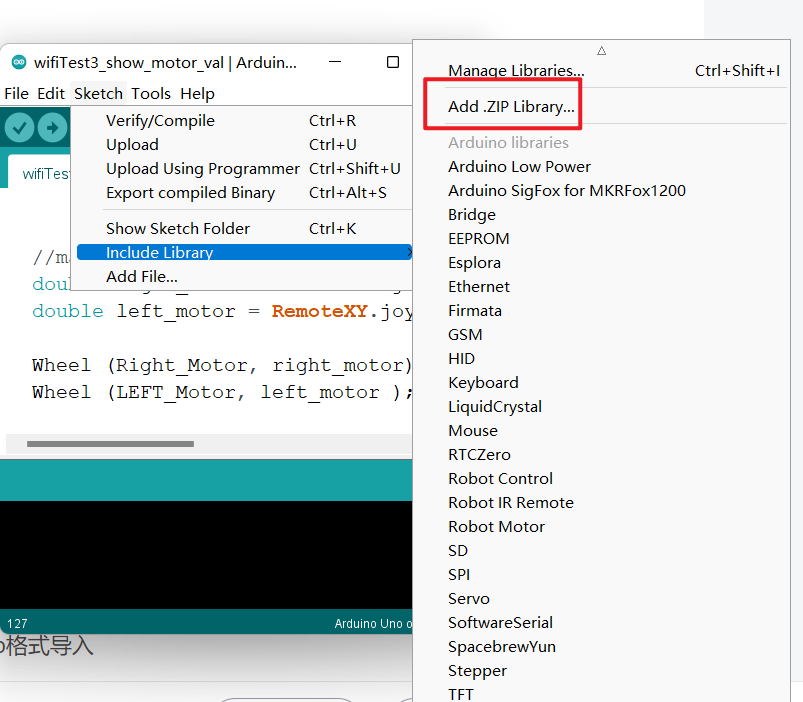This screenshot has height=702, width=803.
Task: Include the Bridge library
Action: [x=602, y=215]
